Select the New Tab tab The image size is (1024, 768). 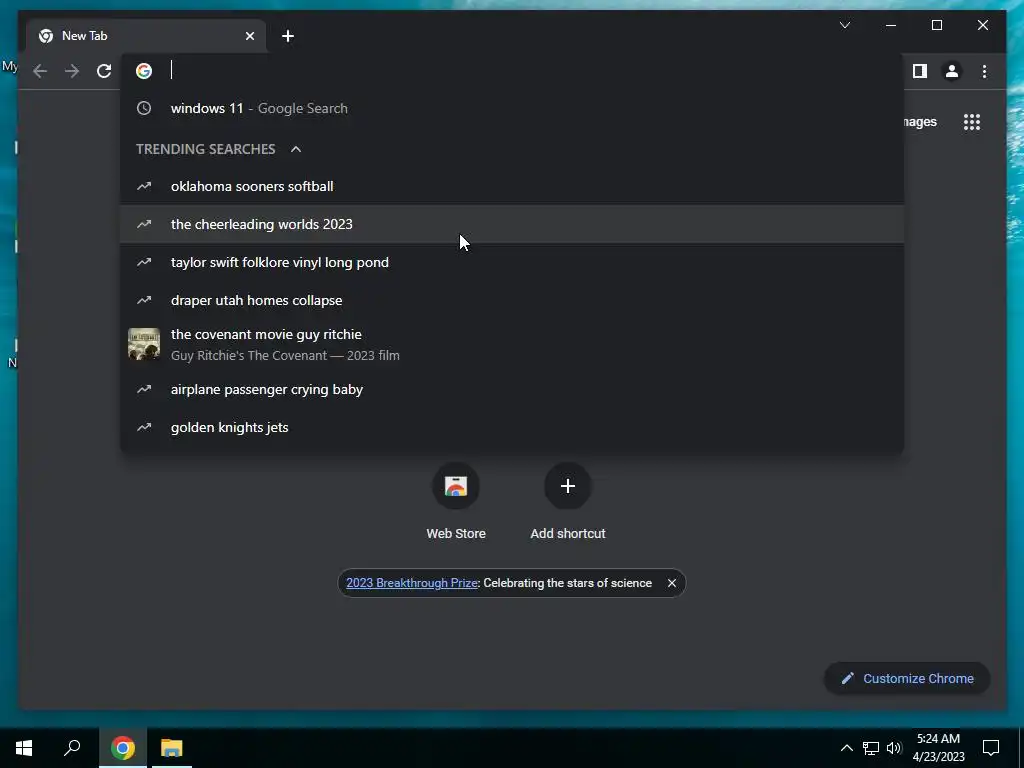coord(146,36)
